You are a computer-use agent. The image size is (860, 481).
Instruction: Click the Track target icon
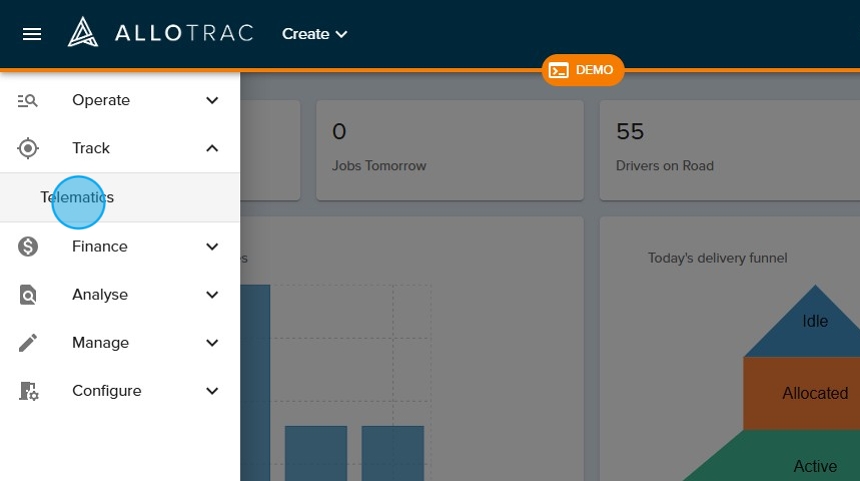(28, 148)
